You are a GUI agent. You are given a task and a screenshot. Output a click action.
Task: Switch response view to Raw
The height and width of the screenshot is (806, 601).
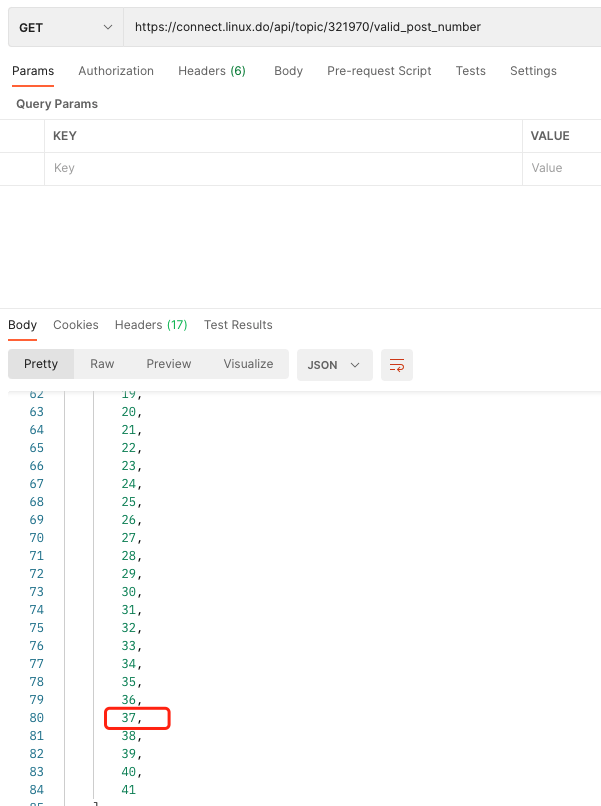point(102,364)
